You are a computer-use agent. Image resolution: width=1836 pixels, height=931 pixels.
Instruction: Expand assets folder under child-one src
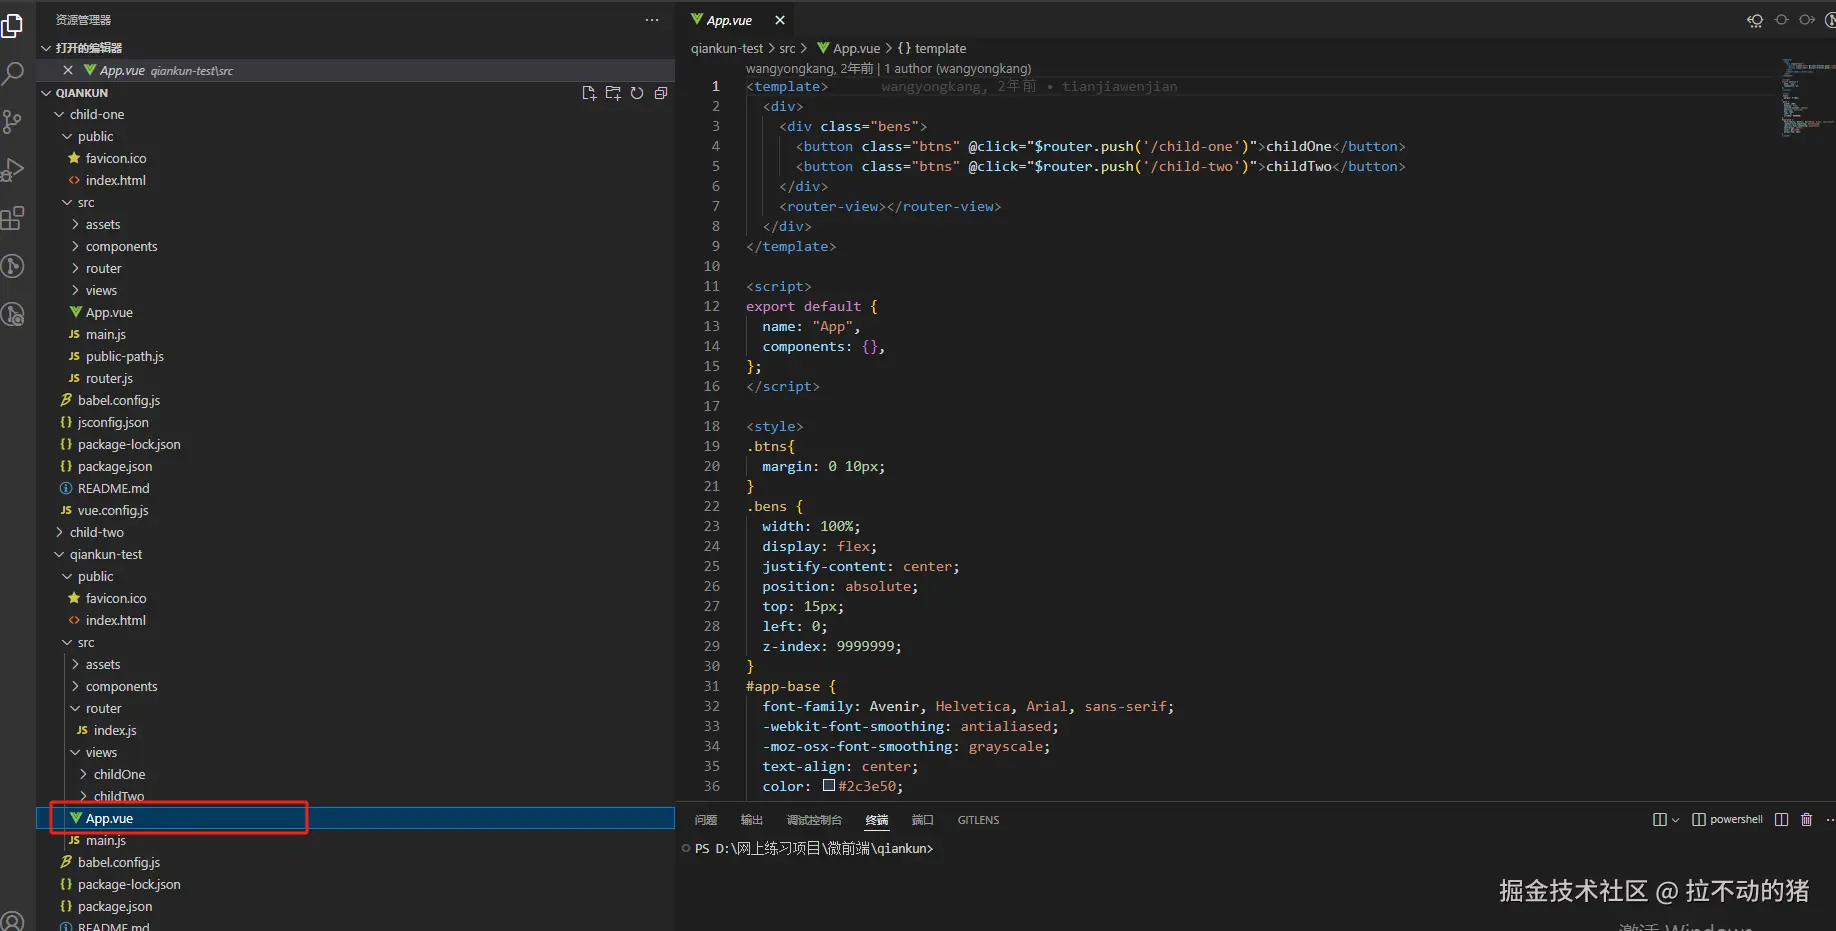click(x=103, y=224)
